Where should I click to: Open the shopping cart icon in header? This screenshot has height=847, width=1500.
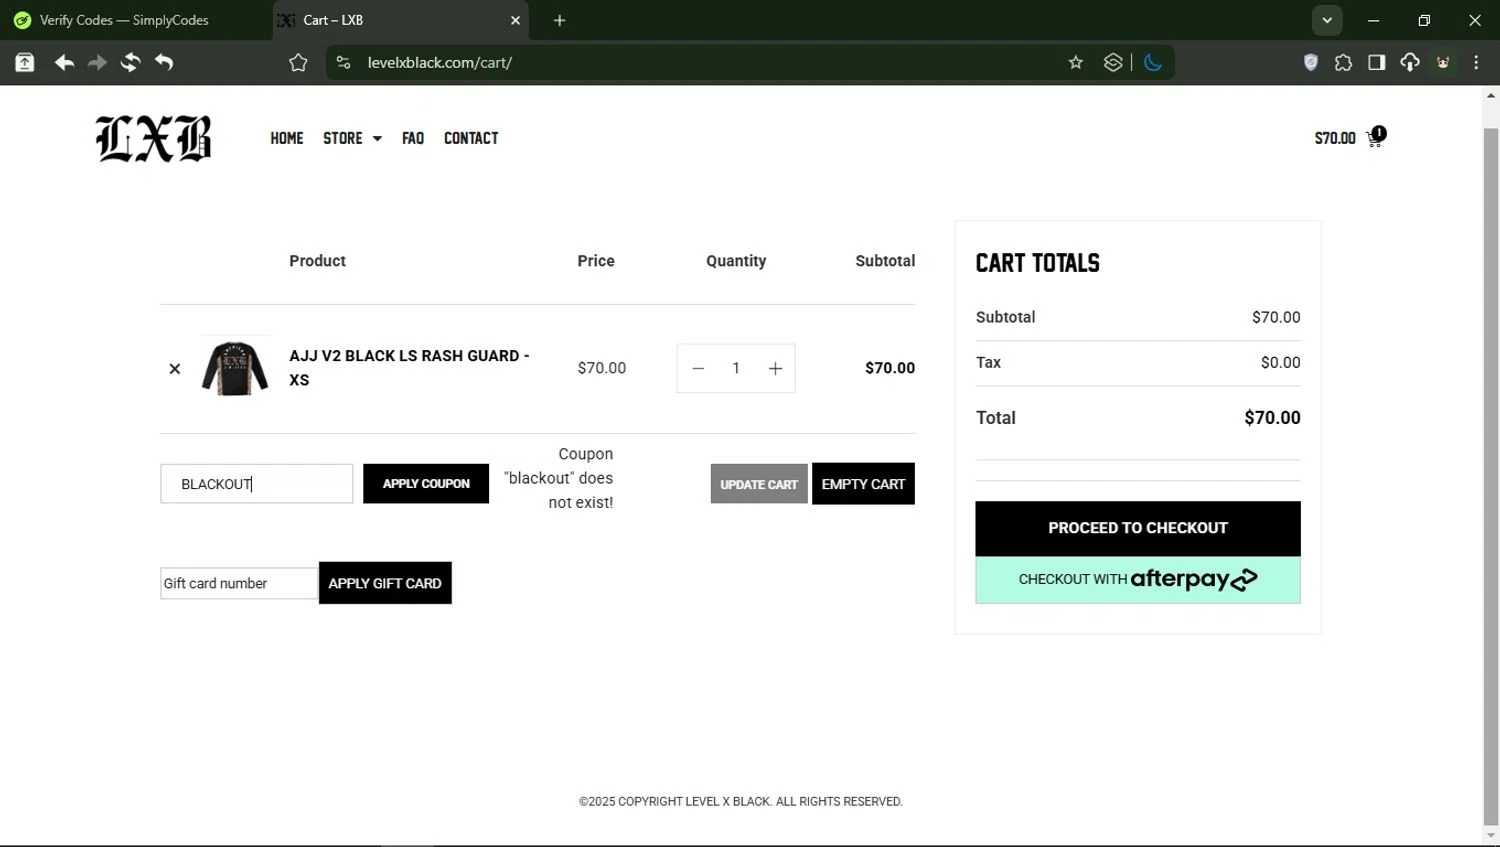click(x=1376, y=138)
